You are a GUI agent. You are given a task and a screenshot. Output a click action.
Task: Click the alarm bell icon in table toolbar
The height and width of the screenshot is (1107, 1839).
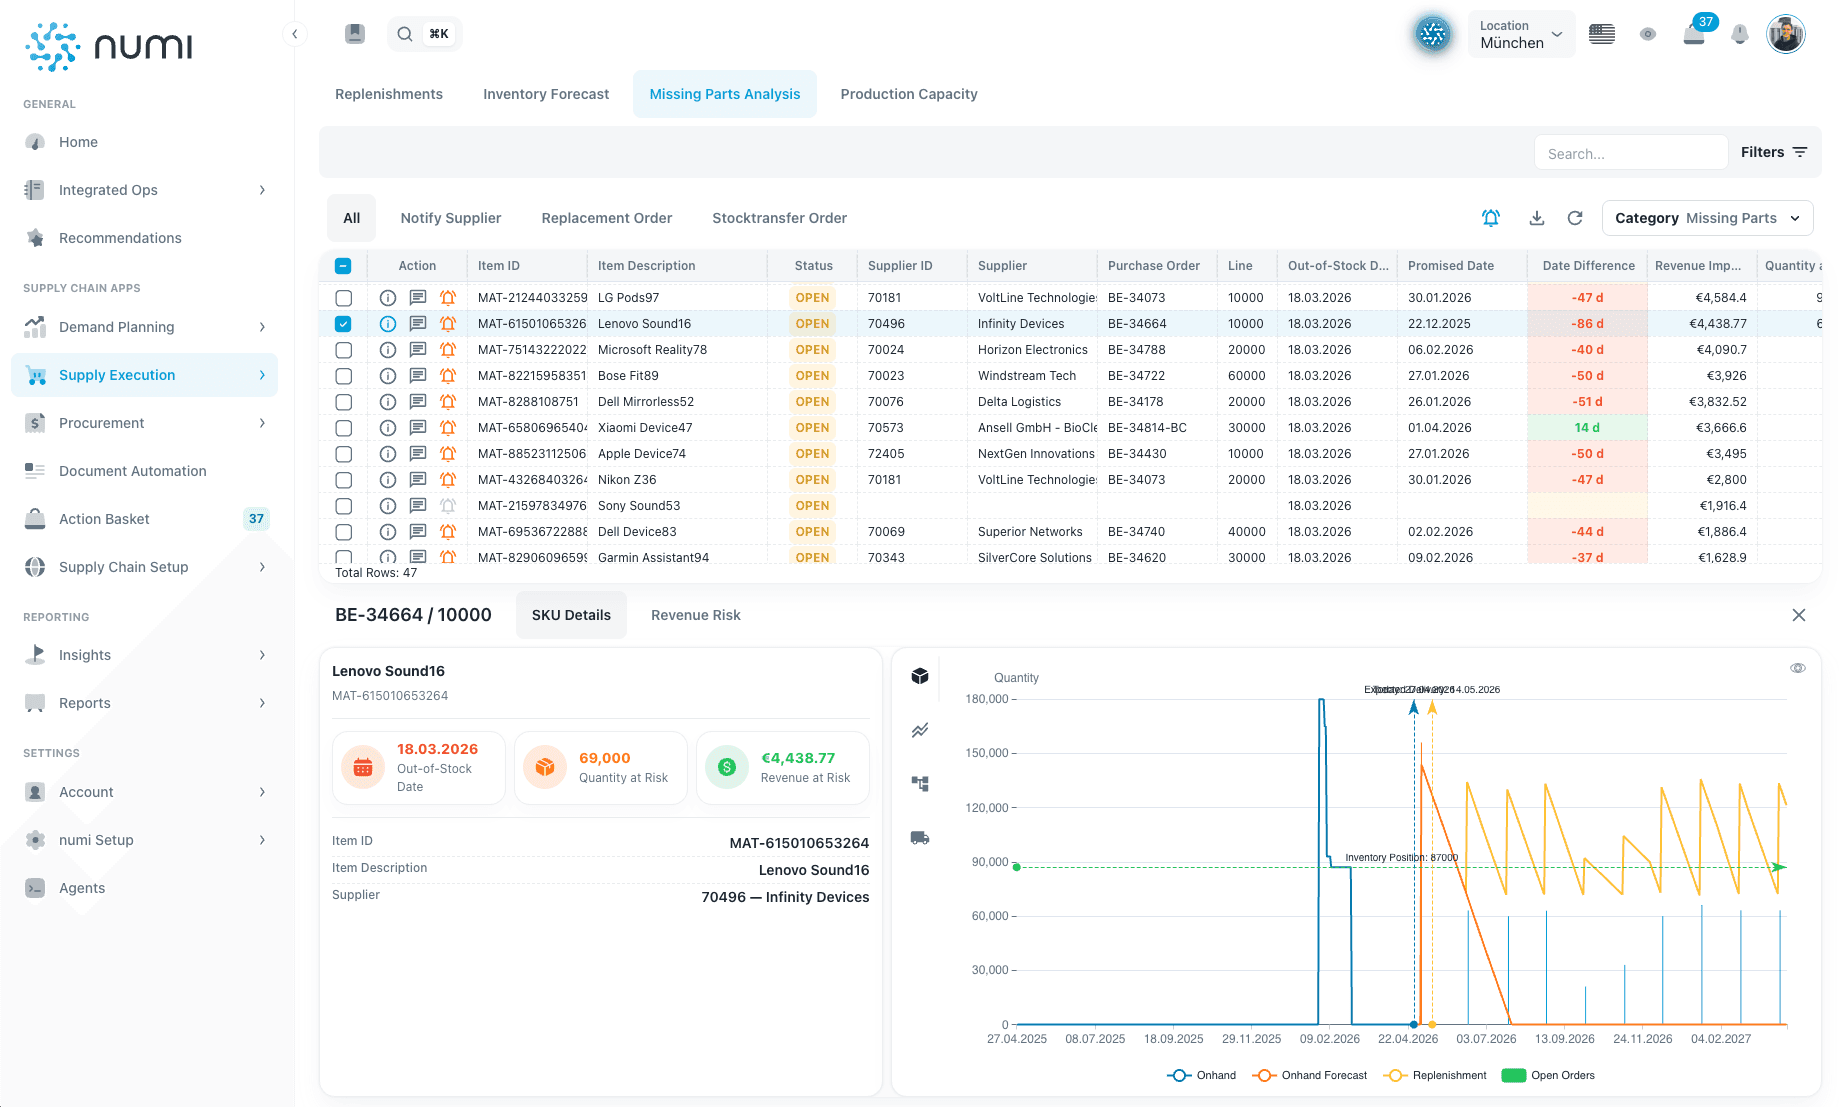(1491, 218)
